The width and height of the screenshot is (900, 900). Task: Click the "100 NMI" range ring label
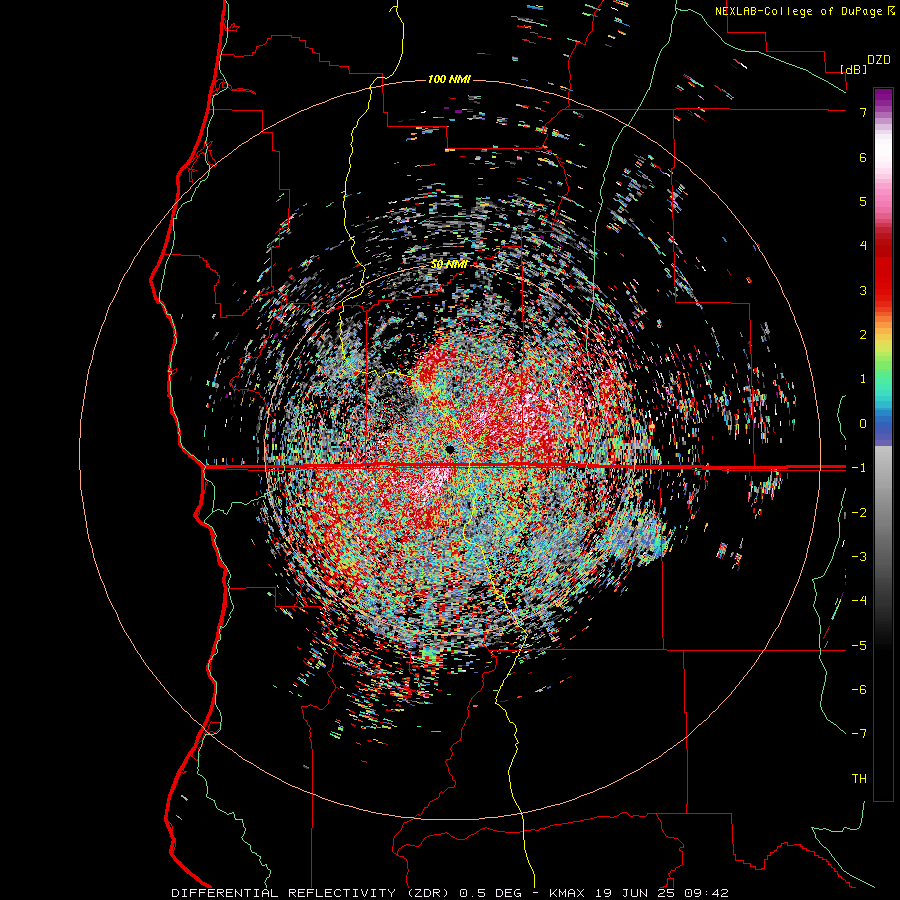click(449, 79)
